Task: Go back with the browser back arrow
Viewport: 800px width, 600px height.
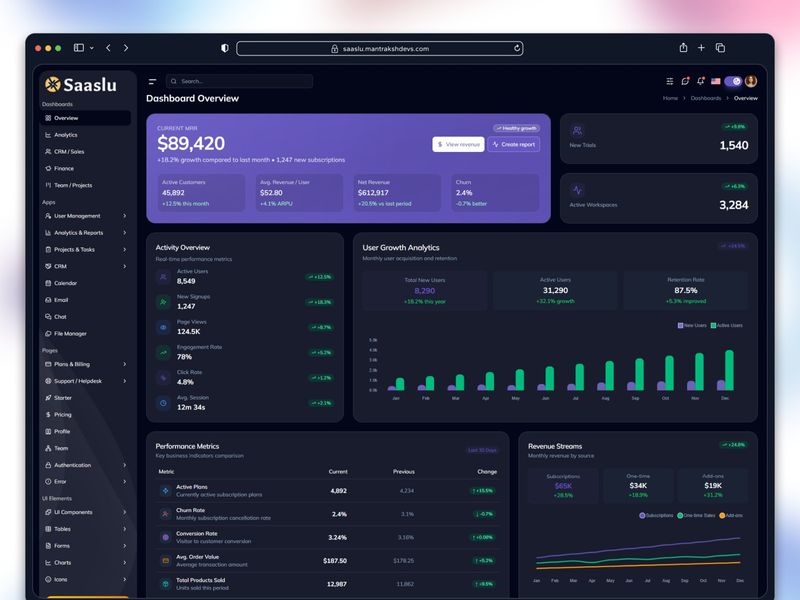Action: click(x=108, y=48)
